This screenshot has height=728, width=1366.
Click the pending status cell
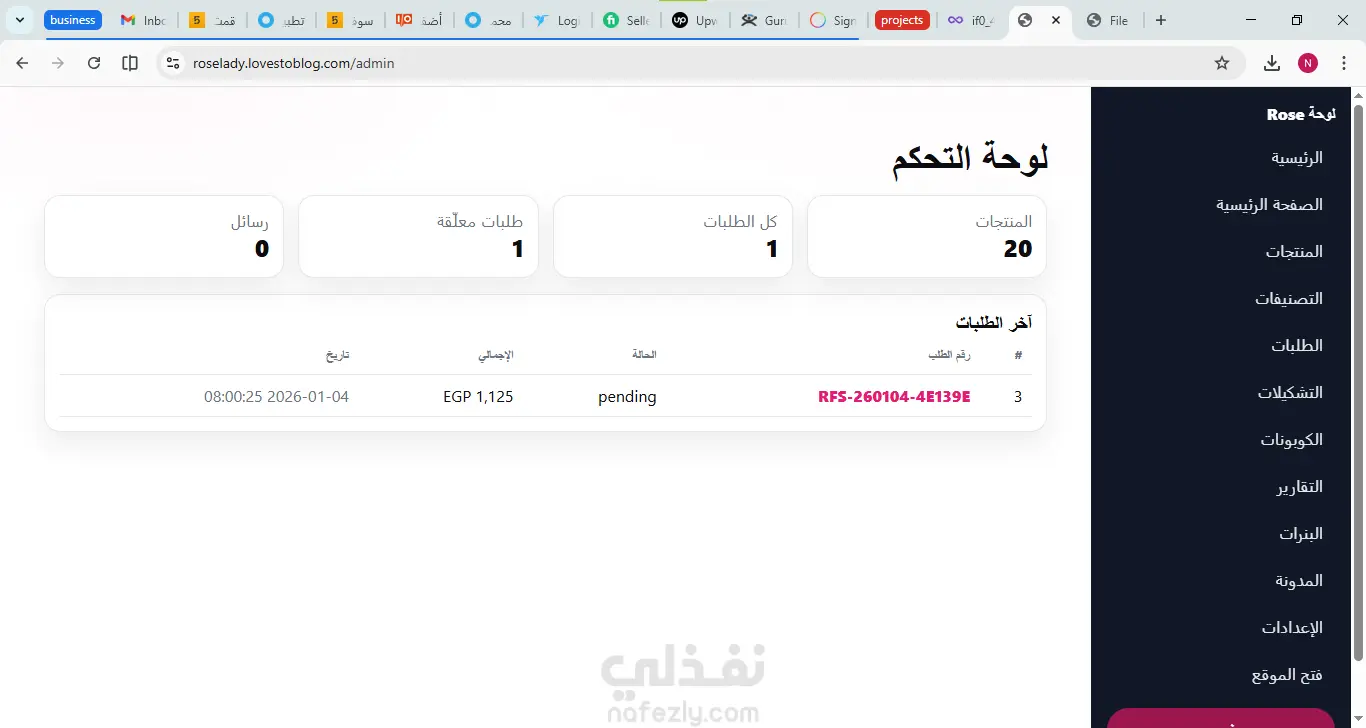coord(627,397)
